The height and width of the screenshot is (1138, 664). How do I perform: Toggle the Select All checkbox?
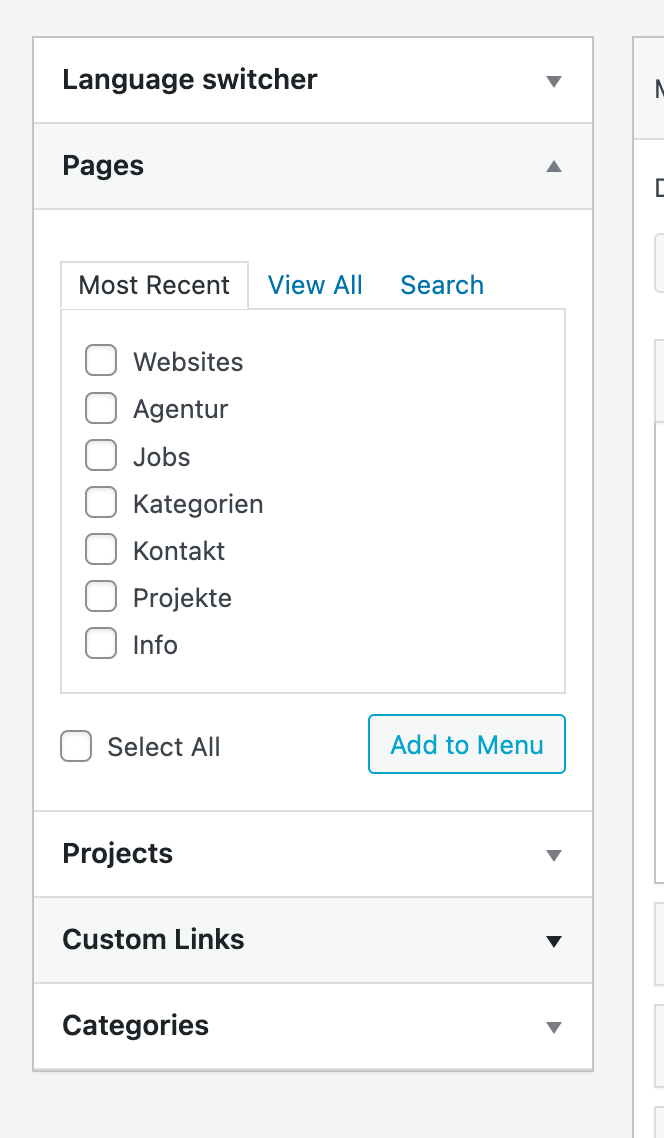pyautogui.click(x=77, y=747)
